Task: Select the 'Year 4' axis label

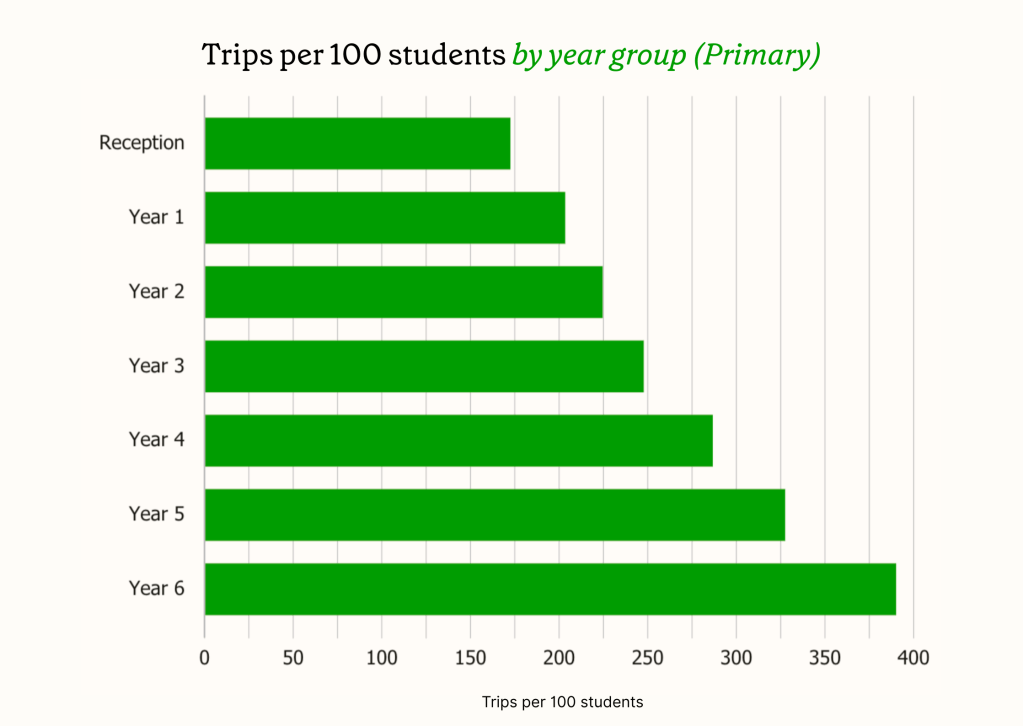Action: pyautogui.click(x=157, y=440)
